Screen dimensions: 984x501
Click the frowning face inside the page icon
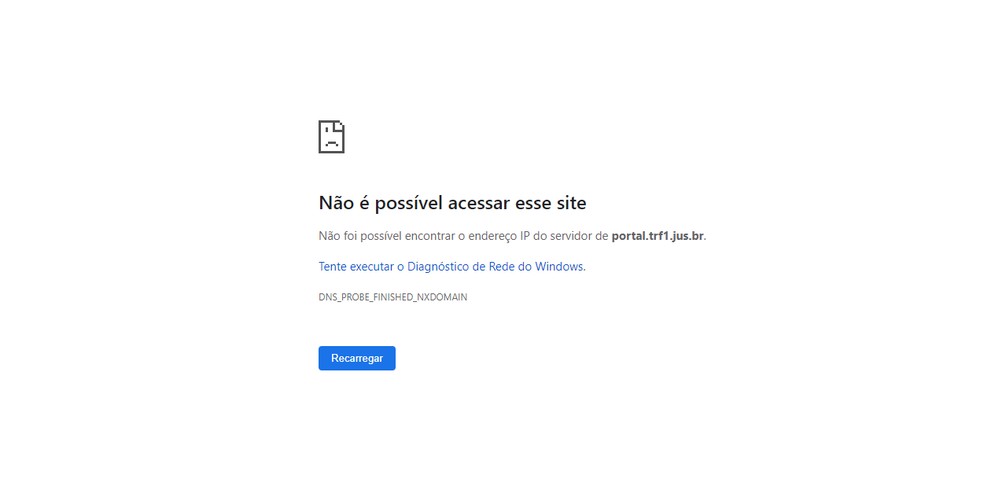click(331, 139)
